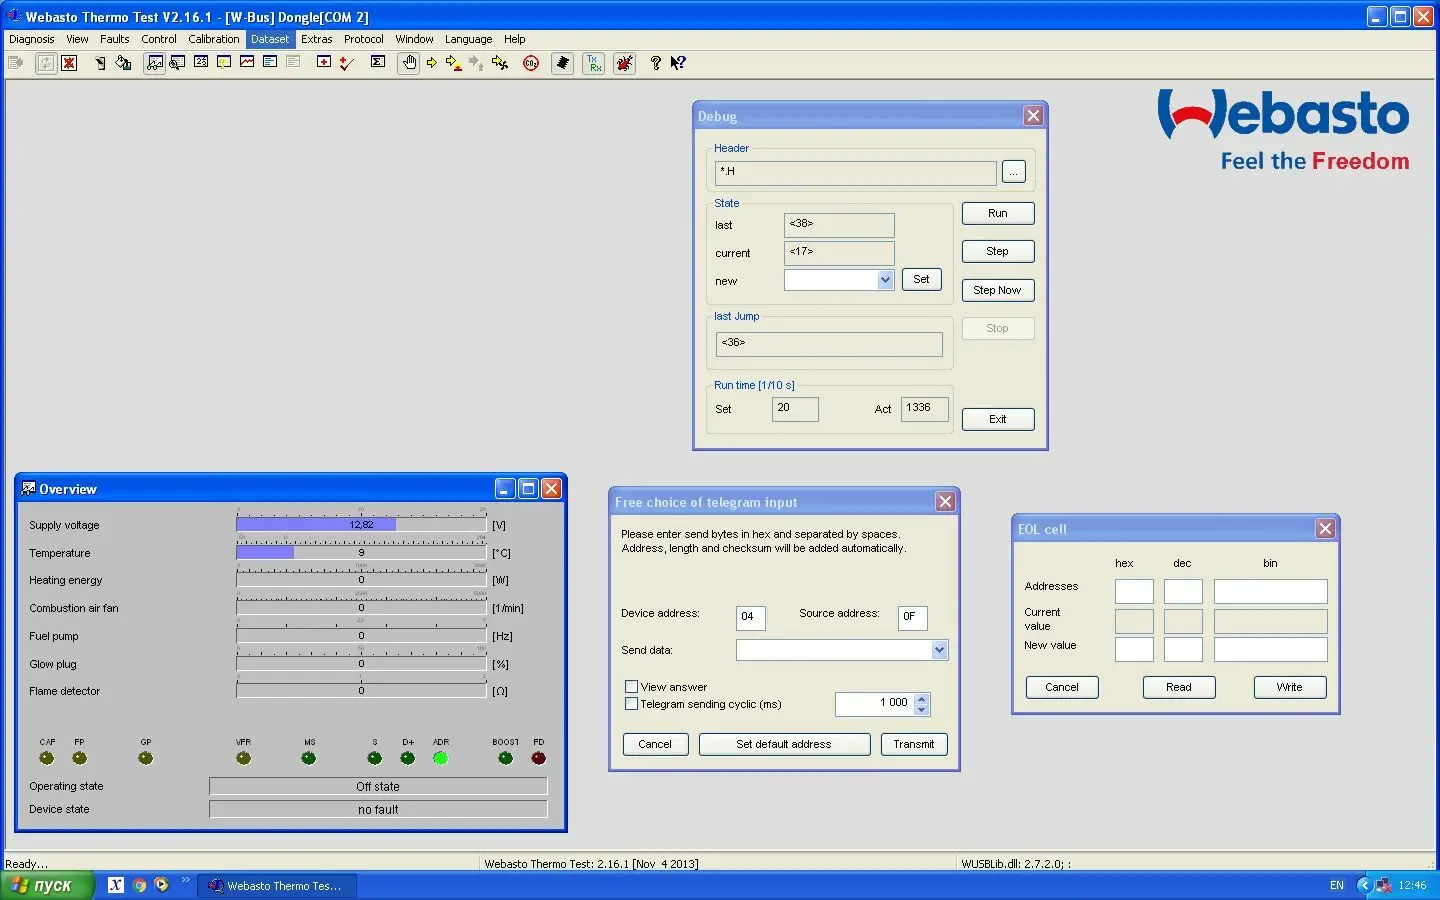
Task: Click the red line chart toolbar icon
Action: tap(247, 63)
